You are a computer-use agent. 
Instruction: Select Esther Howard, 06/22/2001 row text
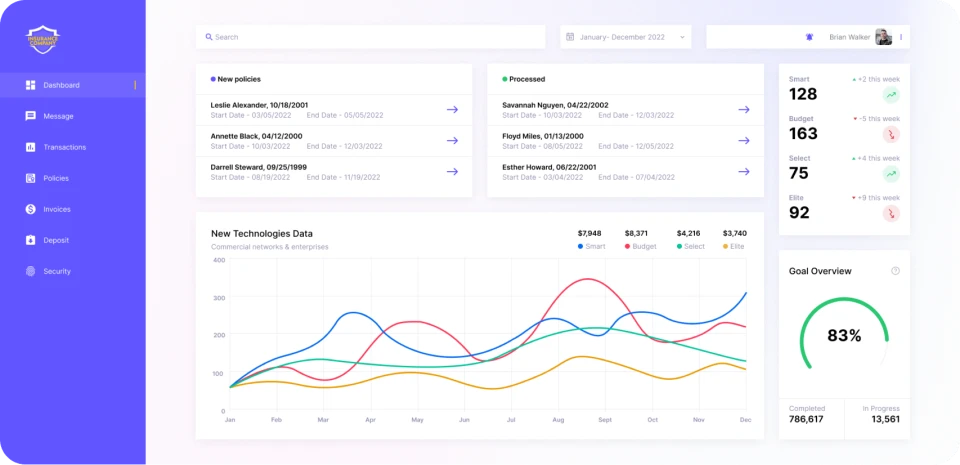pyautogui.click(x=548, y=167)
